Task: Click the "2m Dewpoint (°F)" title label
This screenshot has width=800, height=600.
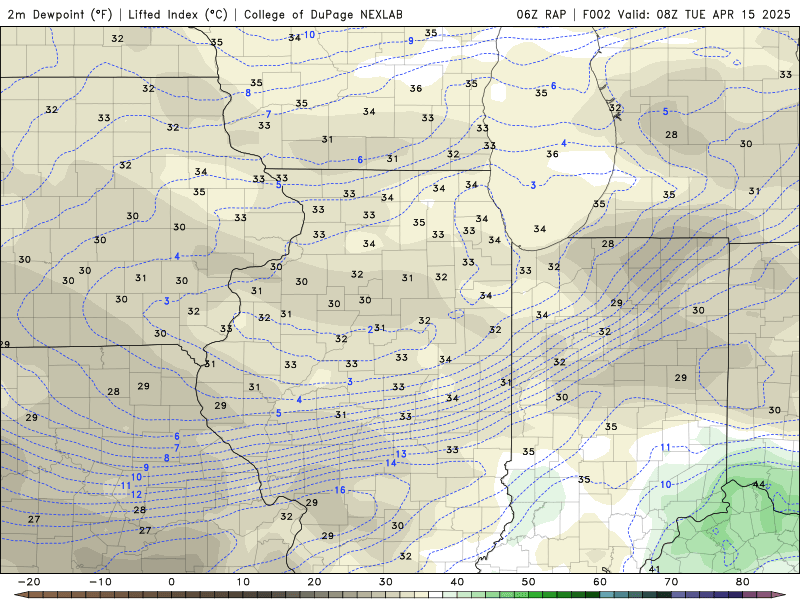Action: point(60,14)
